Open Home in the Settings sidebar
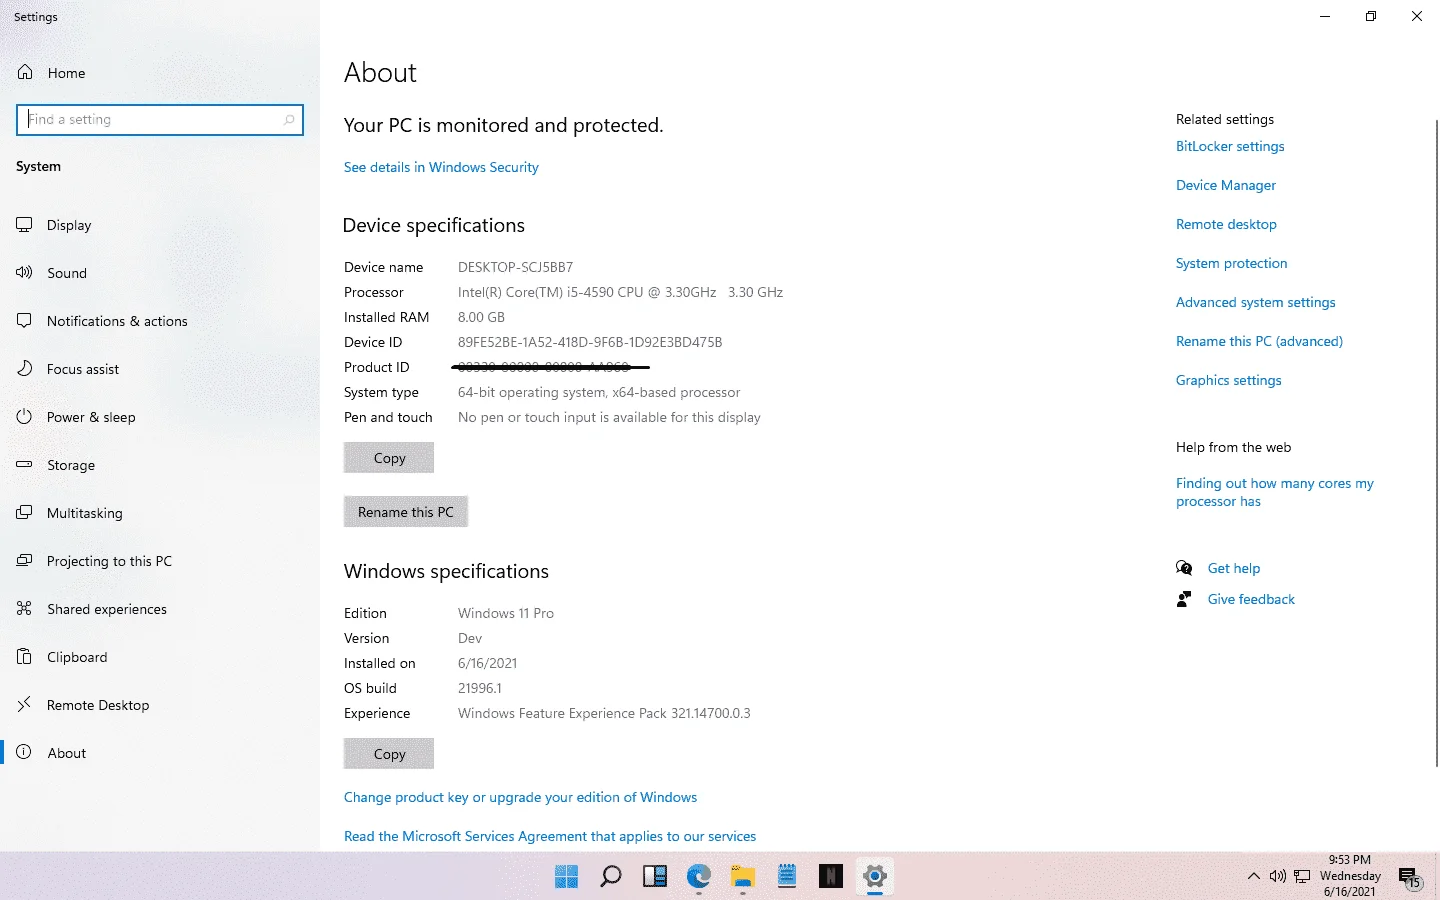This screenshot has height=900, width=1440. (x=160, y=73)
